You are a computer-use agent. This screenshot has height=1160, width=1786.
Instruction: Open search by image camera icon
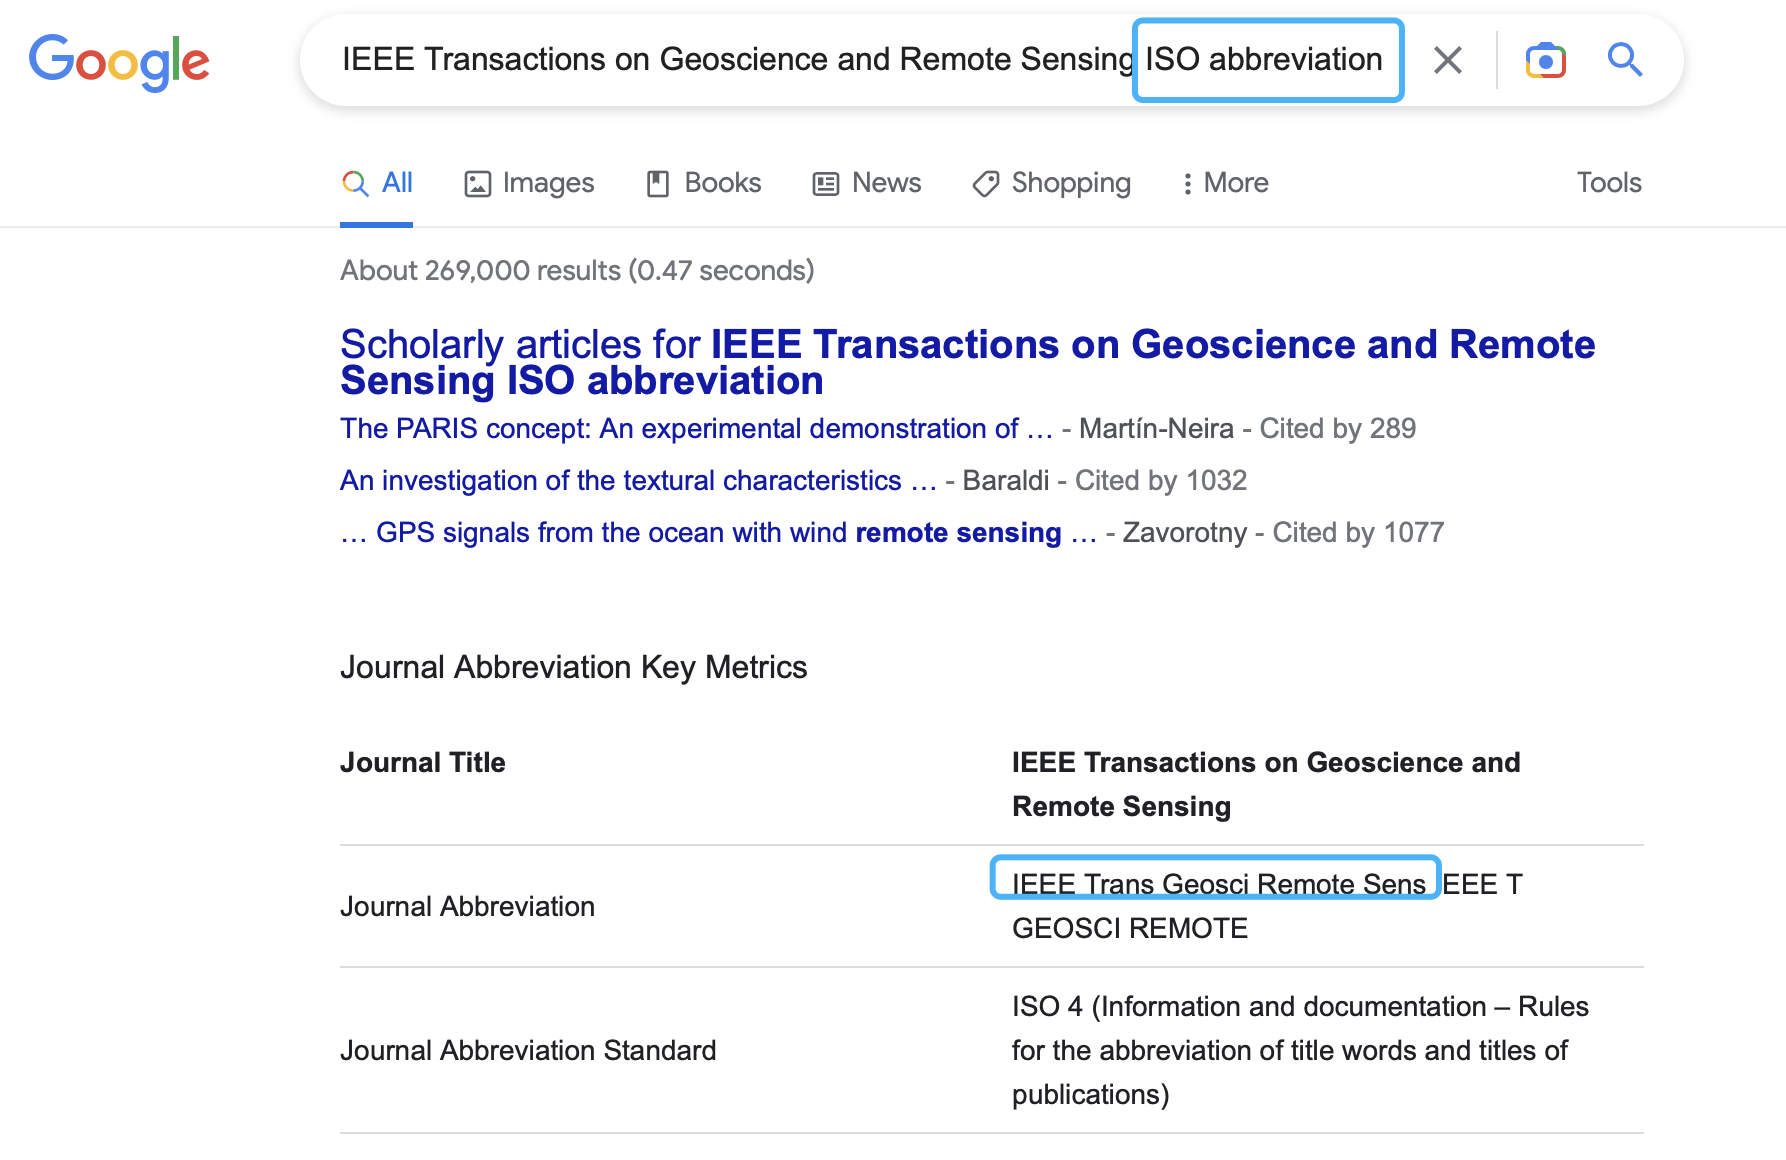1545,60
